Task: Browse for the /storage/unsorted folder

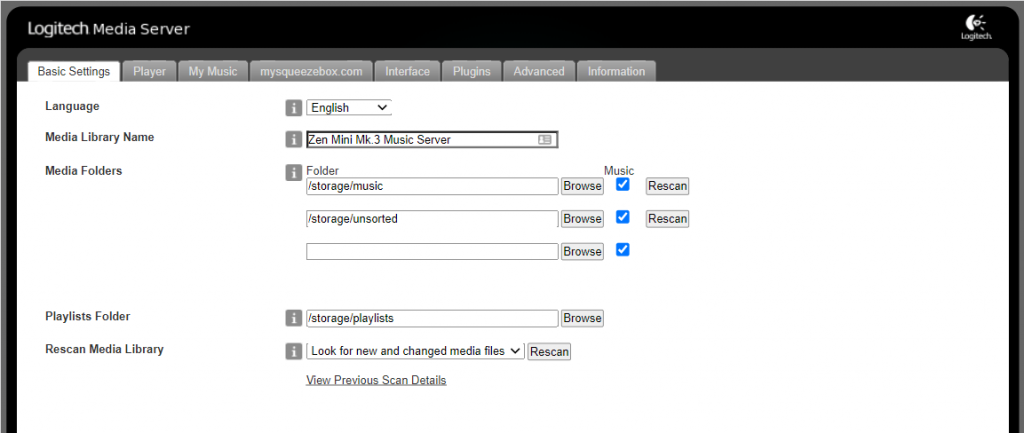Action: pyautogui.click(x=582, y=219)
